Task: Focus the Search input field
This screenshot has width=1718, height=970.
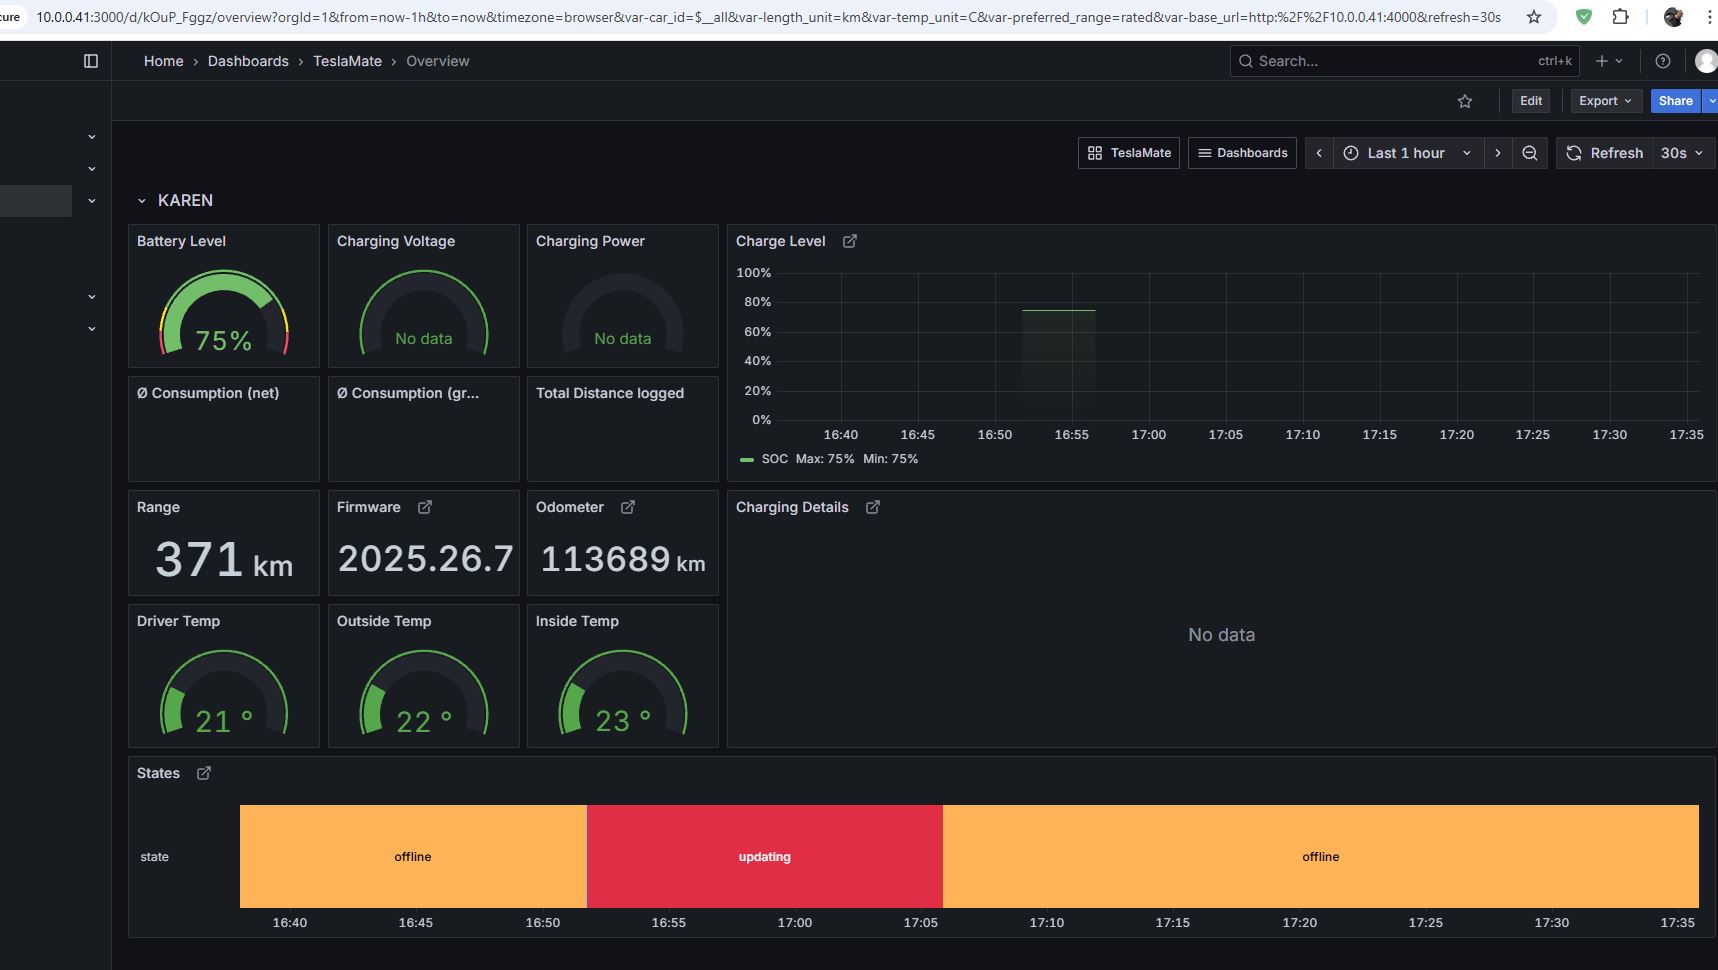Action: click(1404, 61)
